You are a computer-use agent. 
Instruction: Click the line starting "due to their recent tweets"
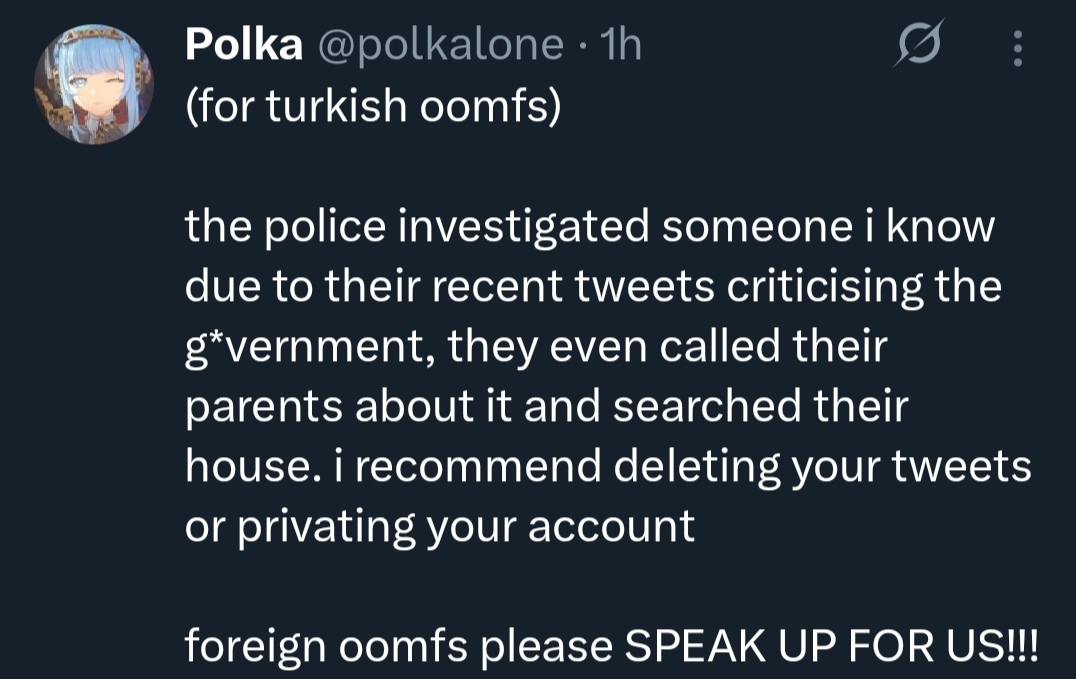tap(593, 287)
